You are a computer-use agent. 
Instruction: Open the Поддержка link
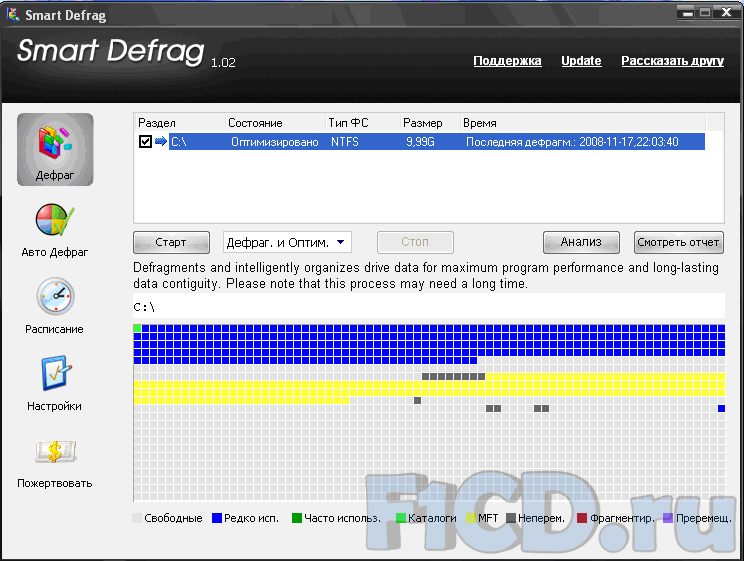pyautogui.click(x=507, y=61)
